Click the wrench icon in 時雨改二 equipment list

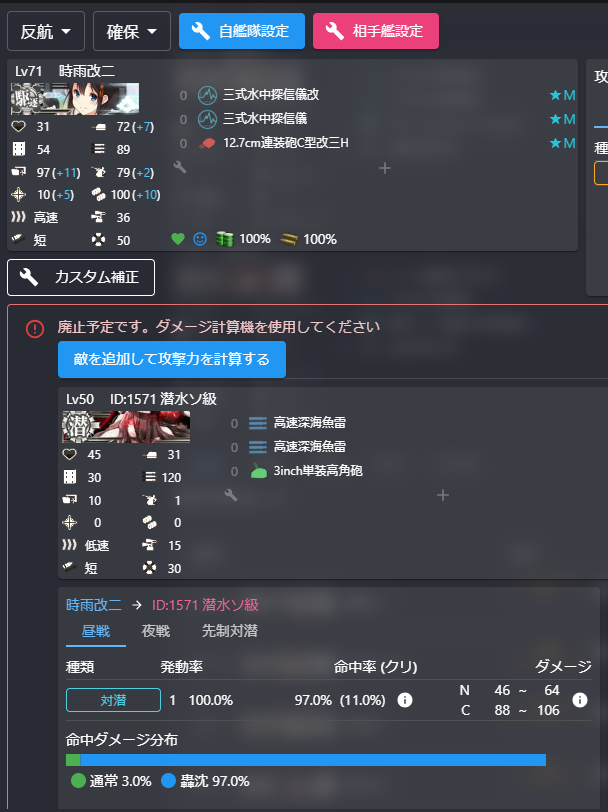tap(180, 167)
